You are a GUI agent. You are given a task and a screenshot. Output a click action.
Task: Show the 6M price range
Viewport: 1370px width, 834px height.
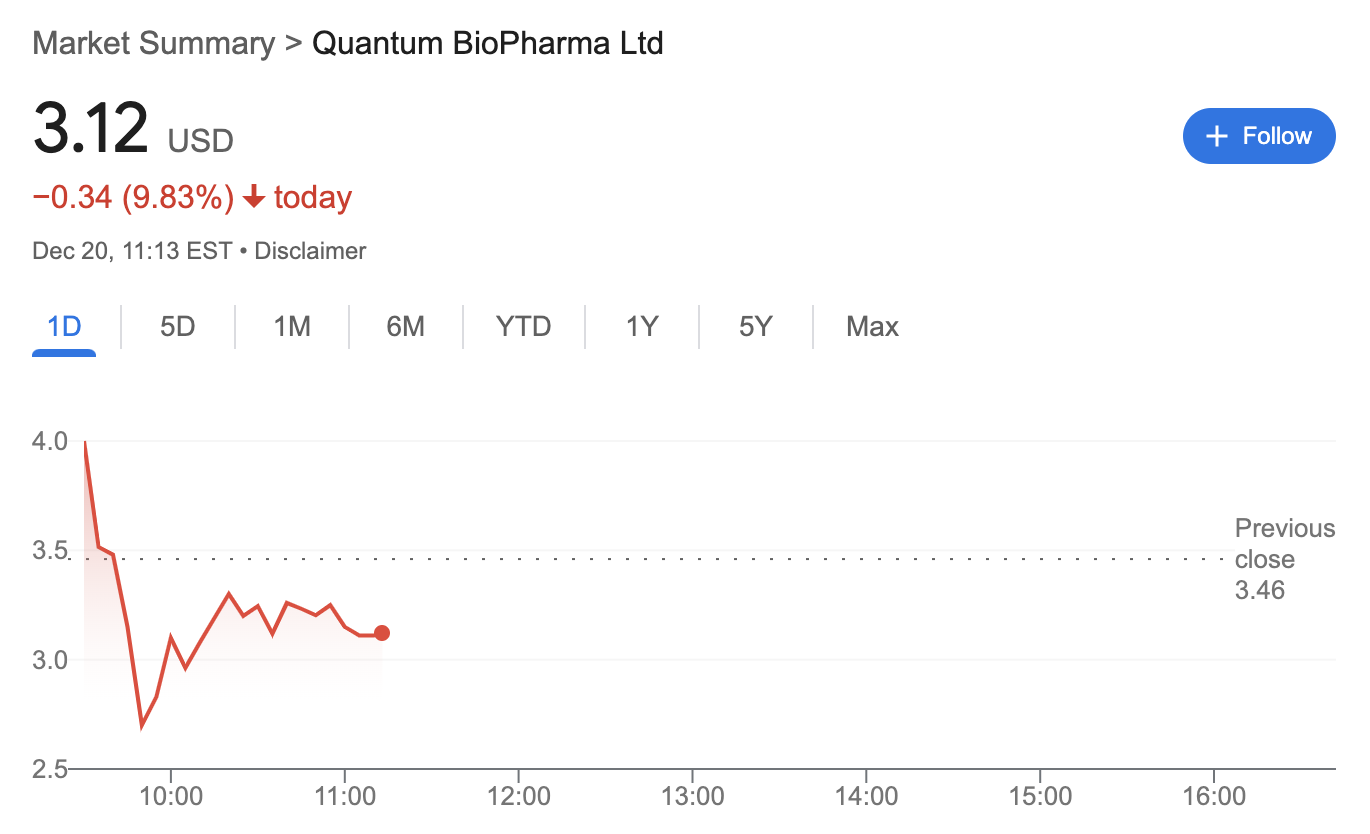coord(406,327)
